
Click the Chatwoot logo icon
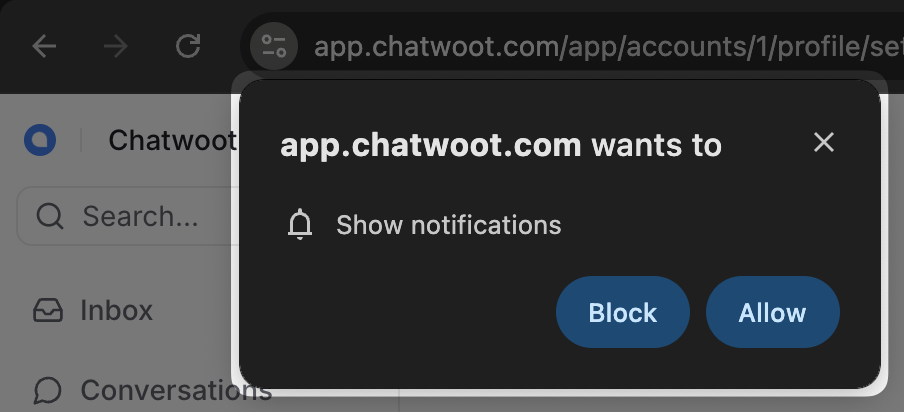pos(40,140)
